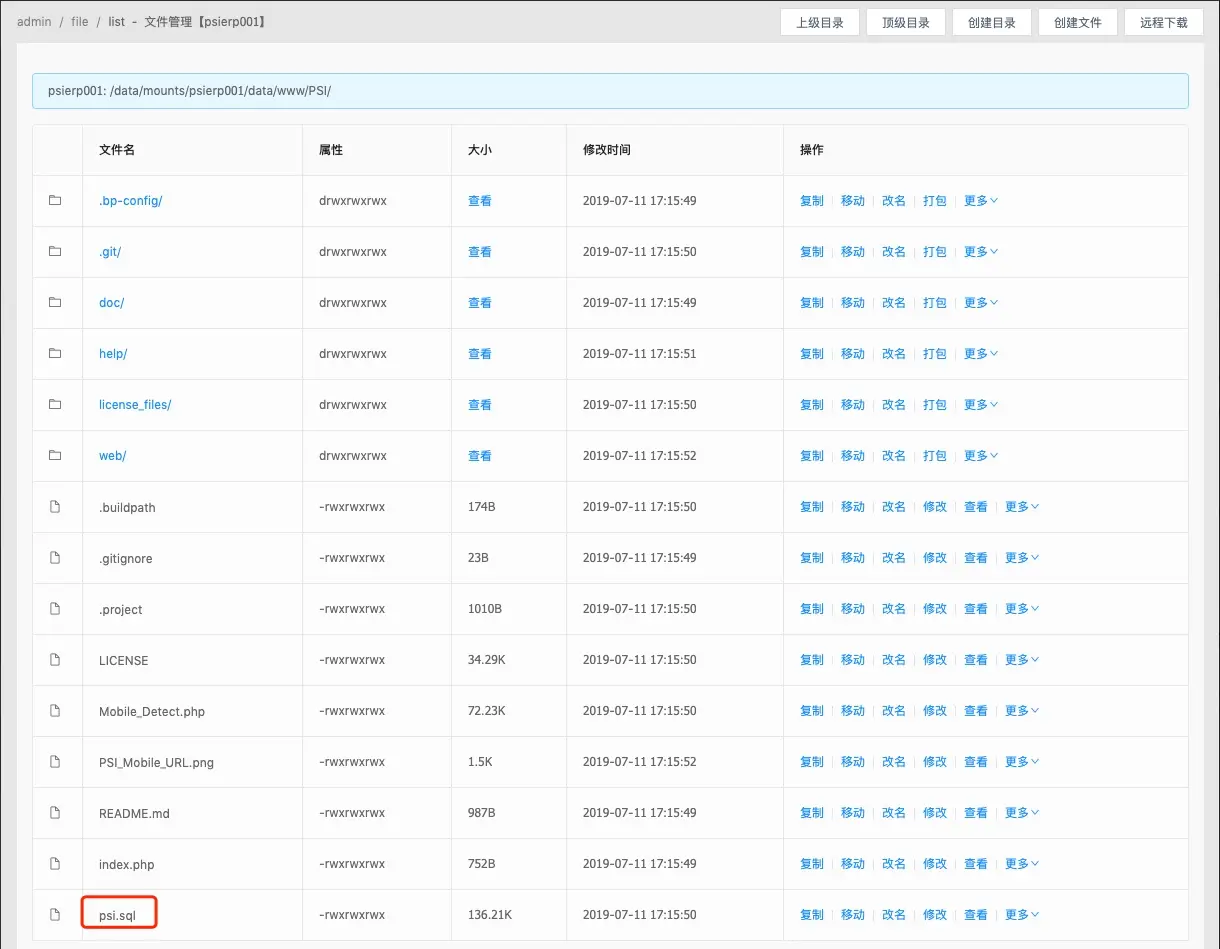The image size is (1220, 949).
Task: Open the doc/ folder link
Action: click(x=112, y=302)
